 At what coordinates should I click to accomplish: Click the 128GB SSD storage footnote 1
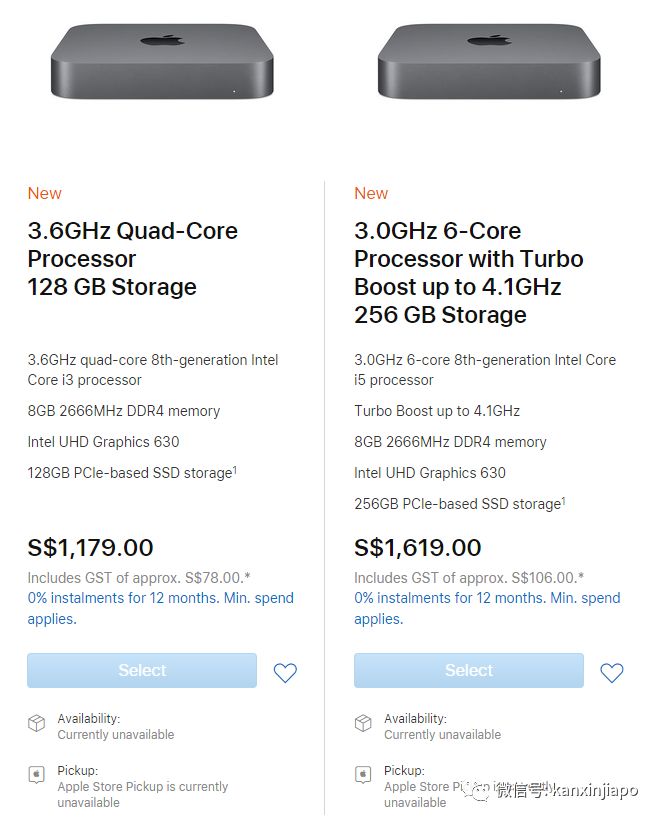[235, 469]
